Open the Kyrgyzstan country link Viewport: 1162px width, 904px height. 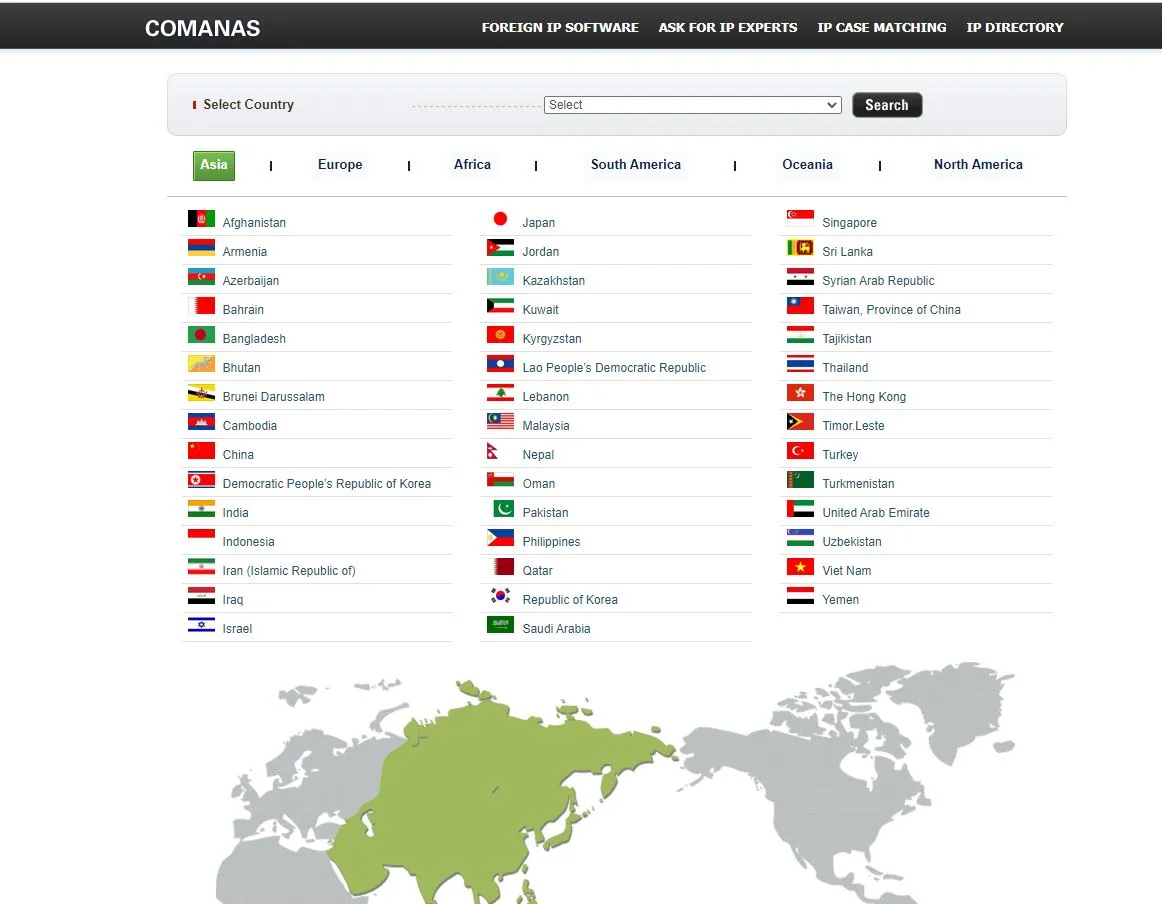point(552,339)
